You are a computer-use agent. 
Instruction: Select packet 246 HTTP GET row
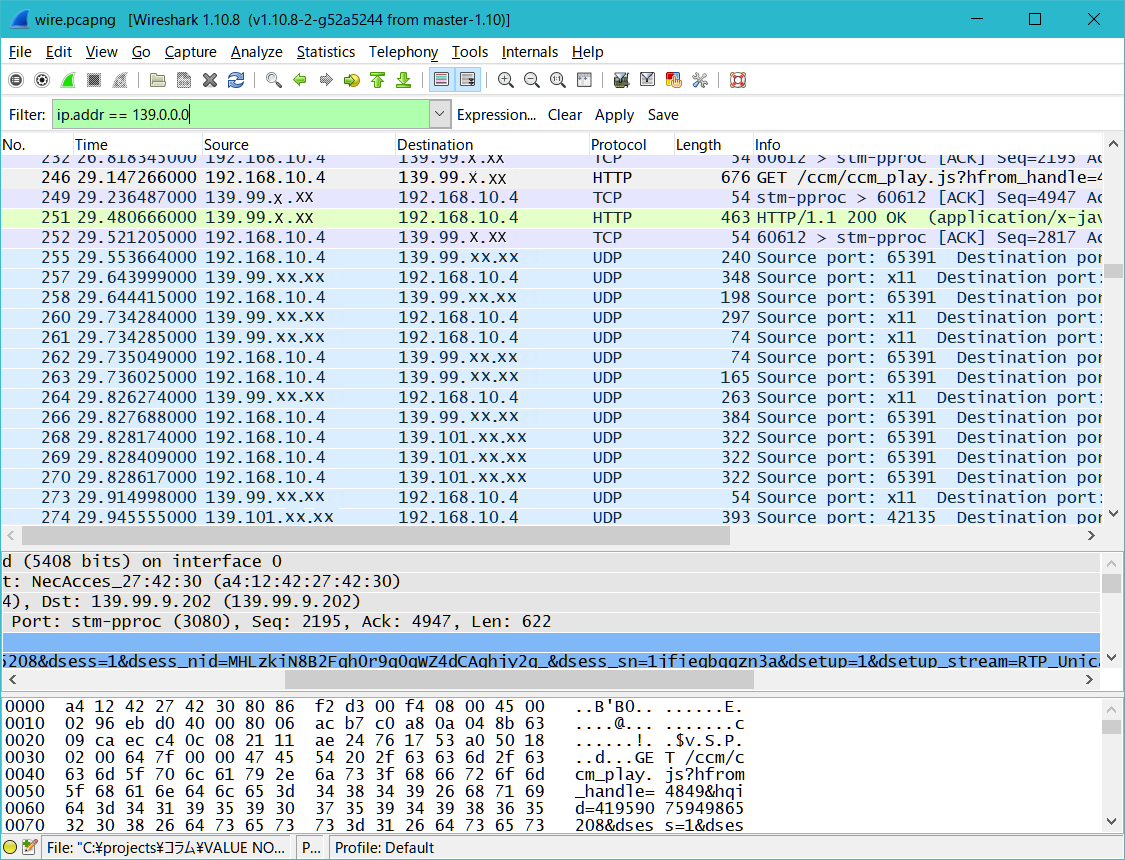pyautogui.click(x=551, y=177)
